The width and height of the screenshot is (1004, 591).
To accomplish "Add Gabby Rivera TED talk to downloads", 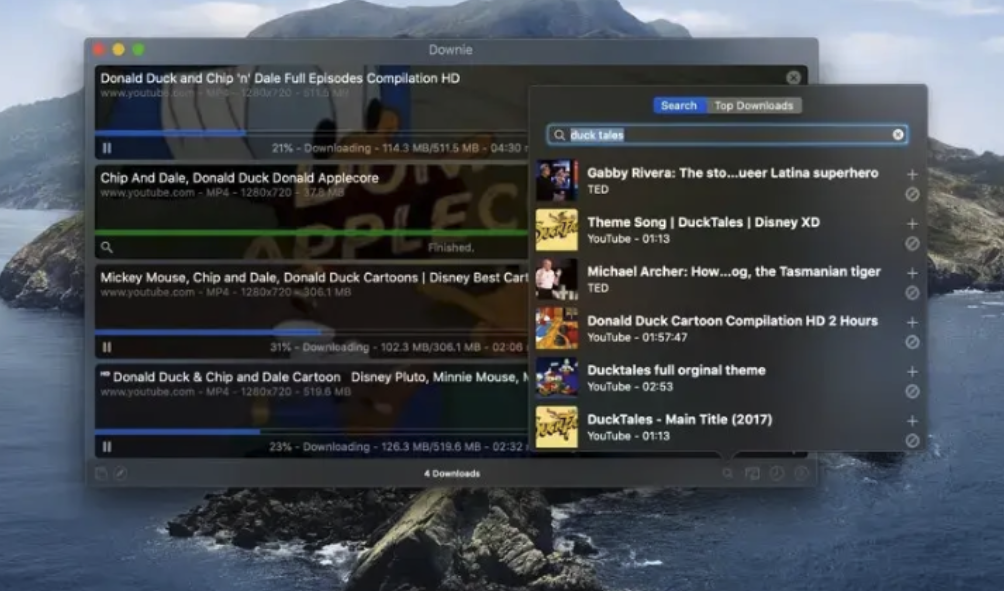I will click(x=912, y=174).
